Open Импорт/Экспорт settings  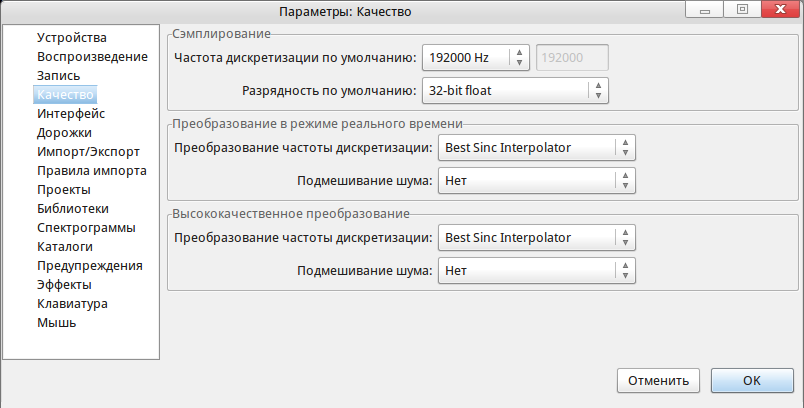89,152
